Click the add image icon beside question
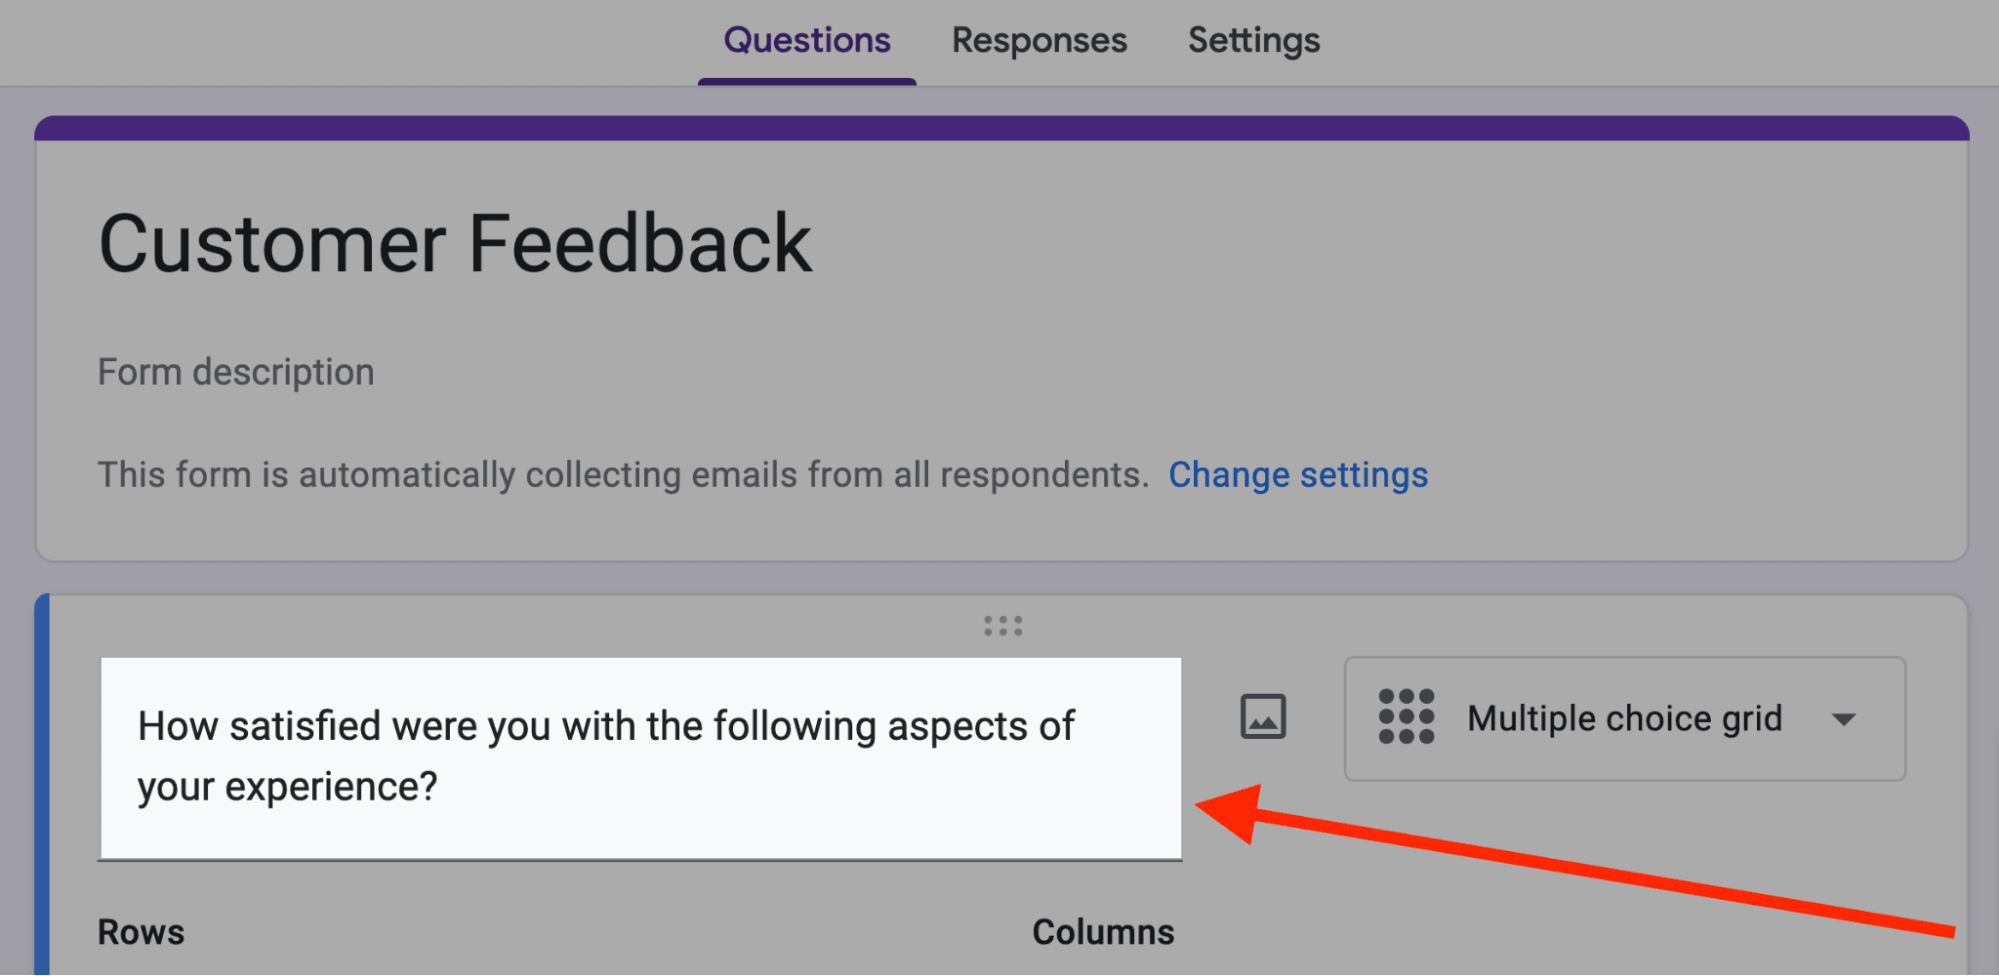 click(x=1262, y=717)
